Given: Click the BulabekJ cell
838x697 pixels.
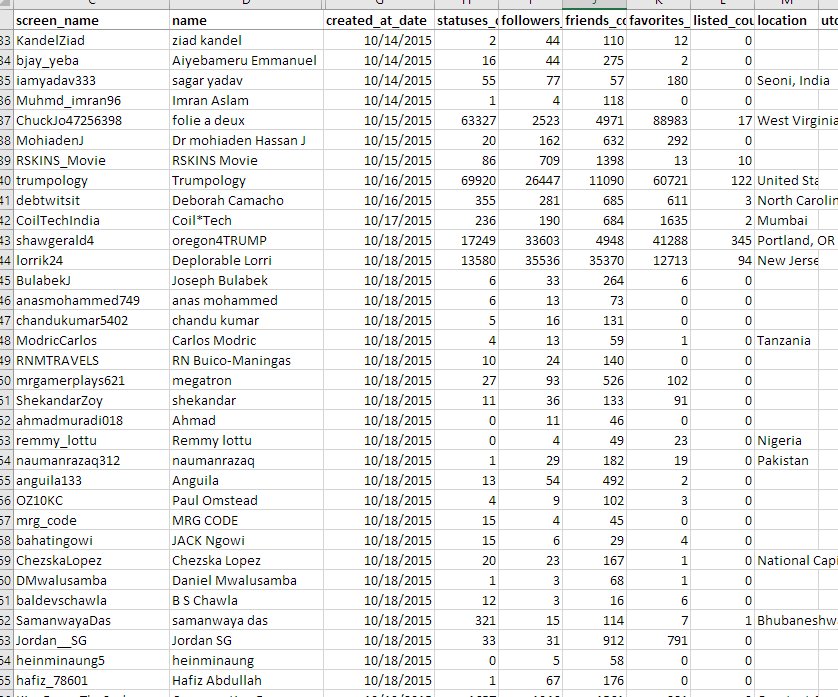Looking at the screenshot, I should (x=91, y=281).
